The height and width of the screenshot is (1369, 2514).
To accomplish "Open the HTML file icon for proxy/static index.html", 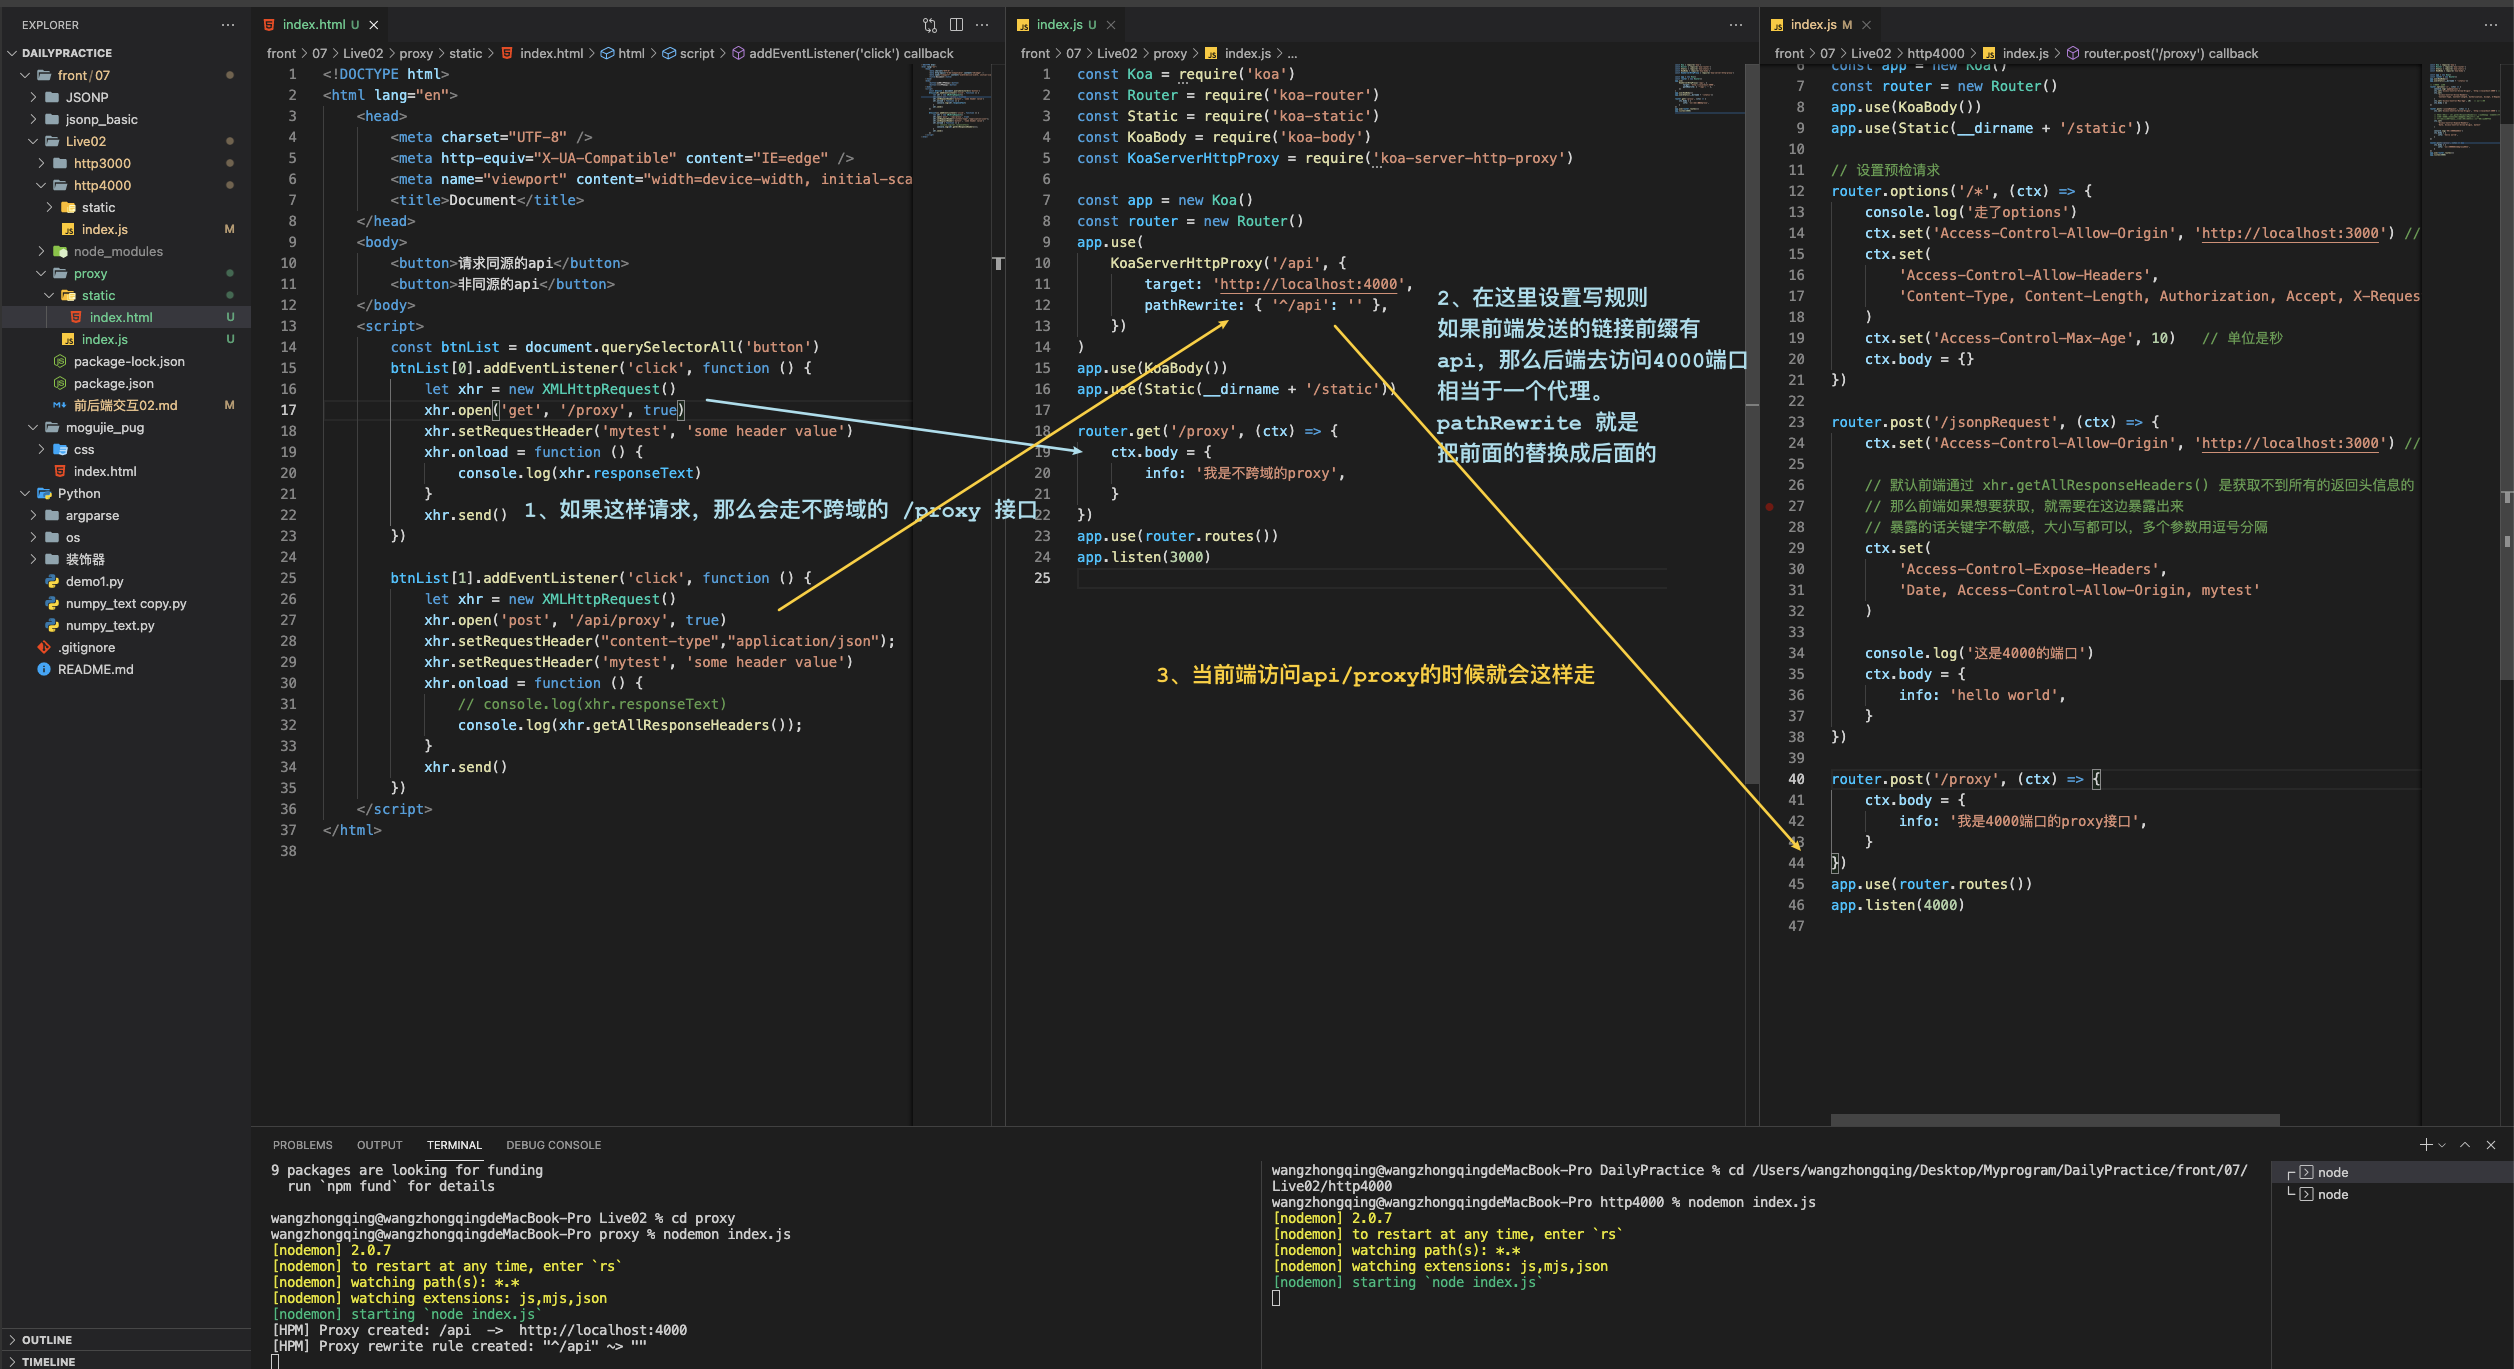I will click(x=76, y=317).
